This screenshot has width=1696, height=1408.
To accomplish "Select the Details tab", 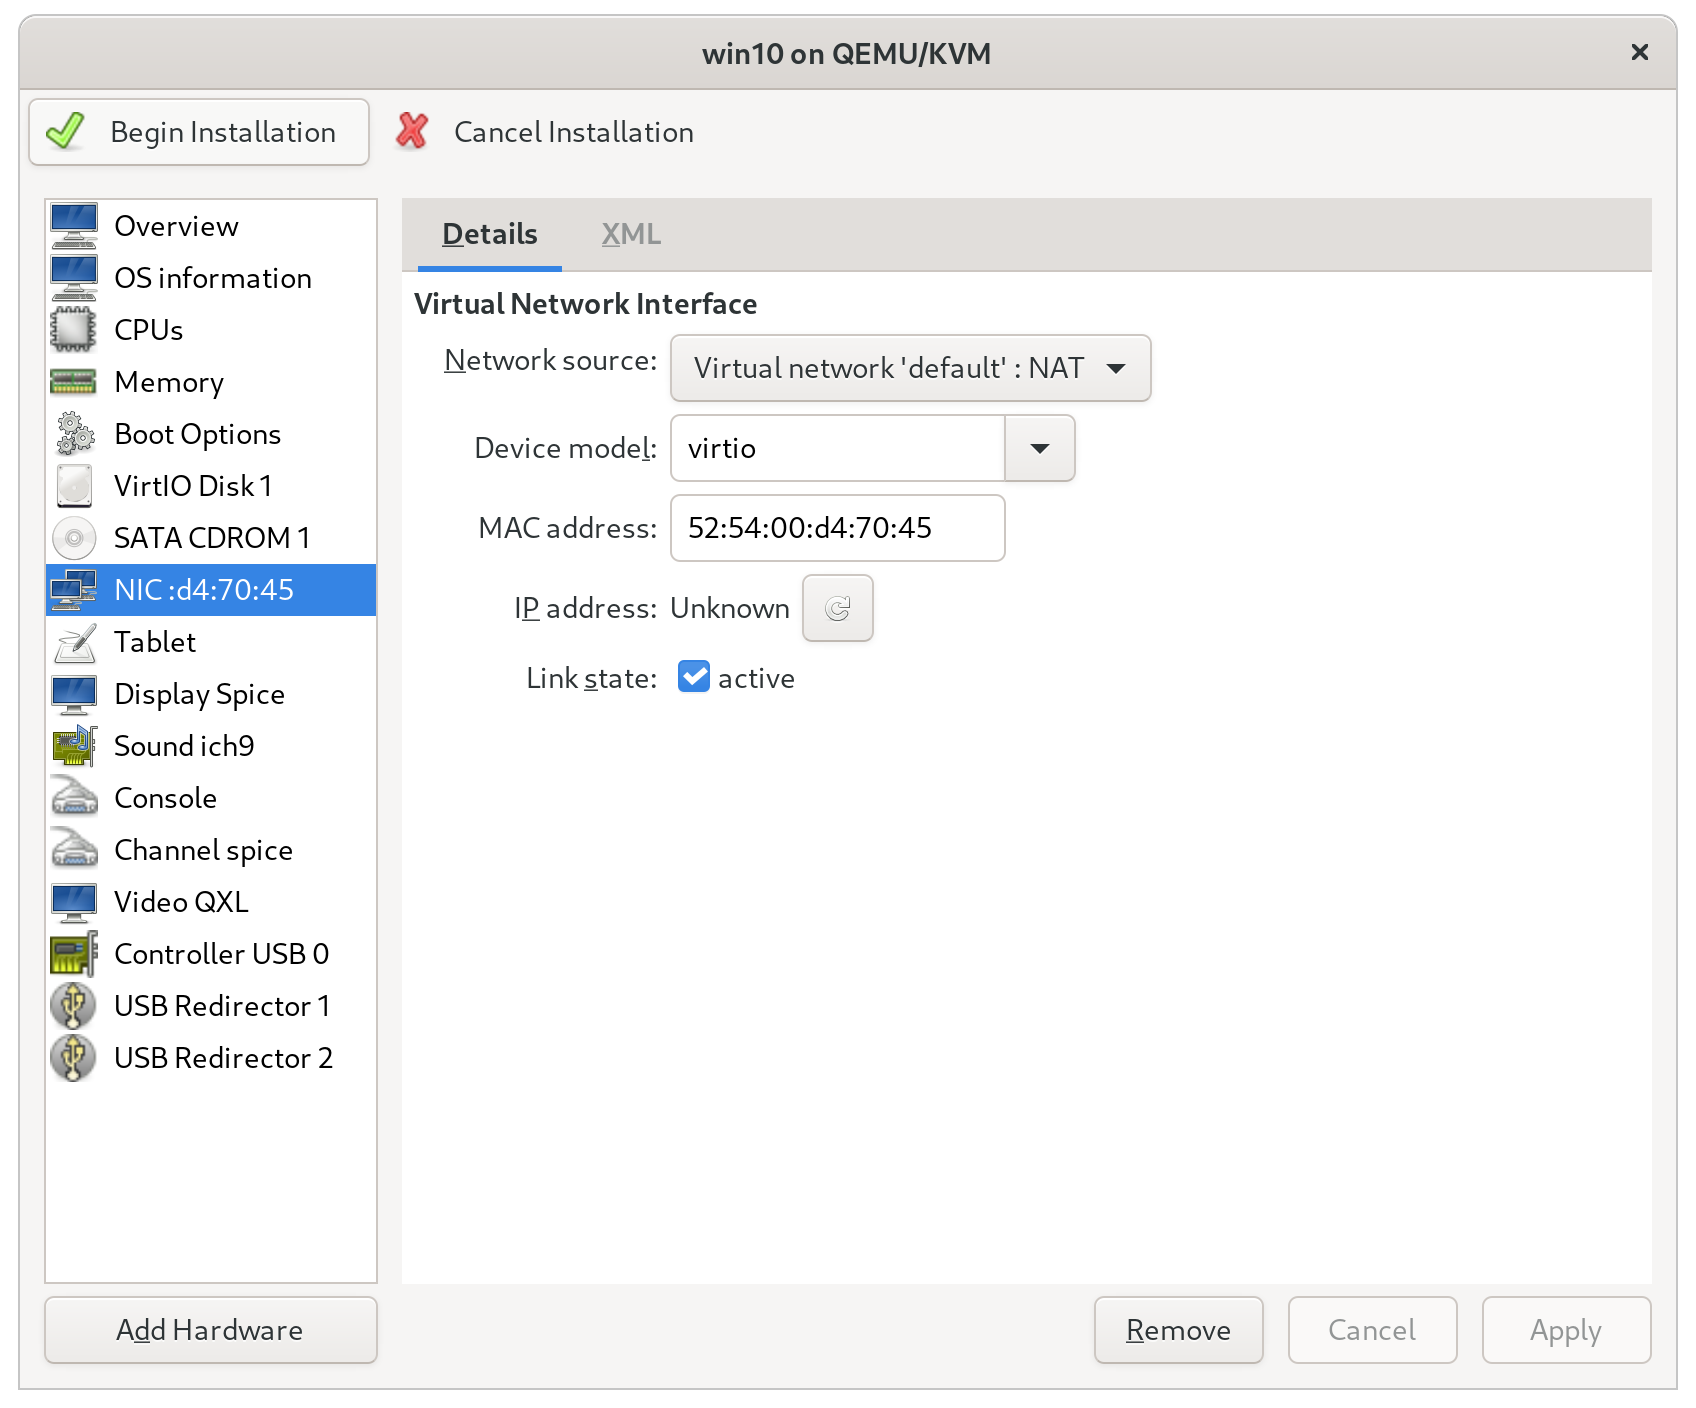I will 490,234.
